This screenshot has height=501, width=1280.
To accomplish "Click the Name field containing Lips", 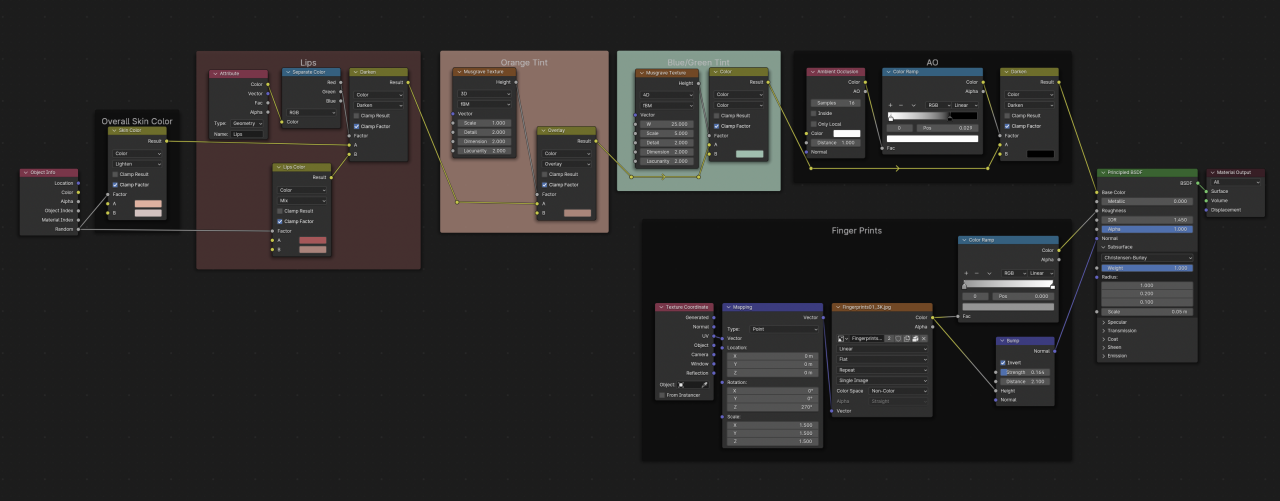I will tap(247, 133).
